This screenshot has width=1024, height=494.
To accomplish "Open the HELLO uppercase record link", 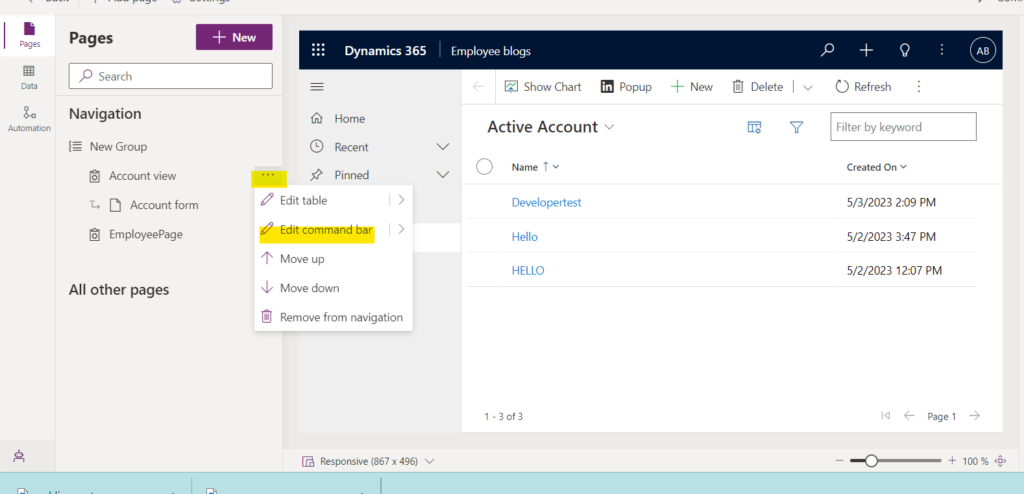I will 528,271.
